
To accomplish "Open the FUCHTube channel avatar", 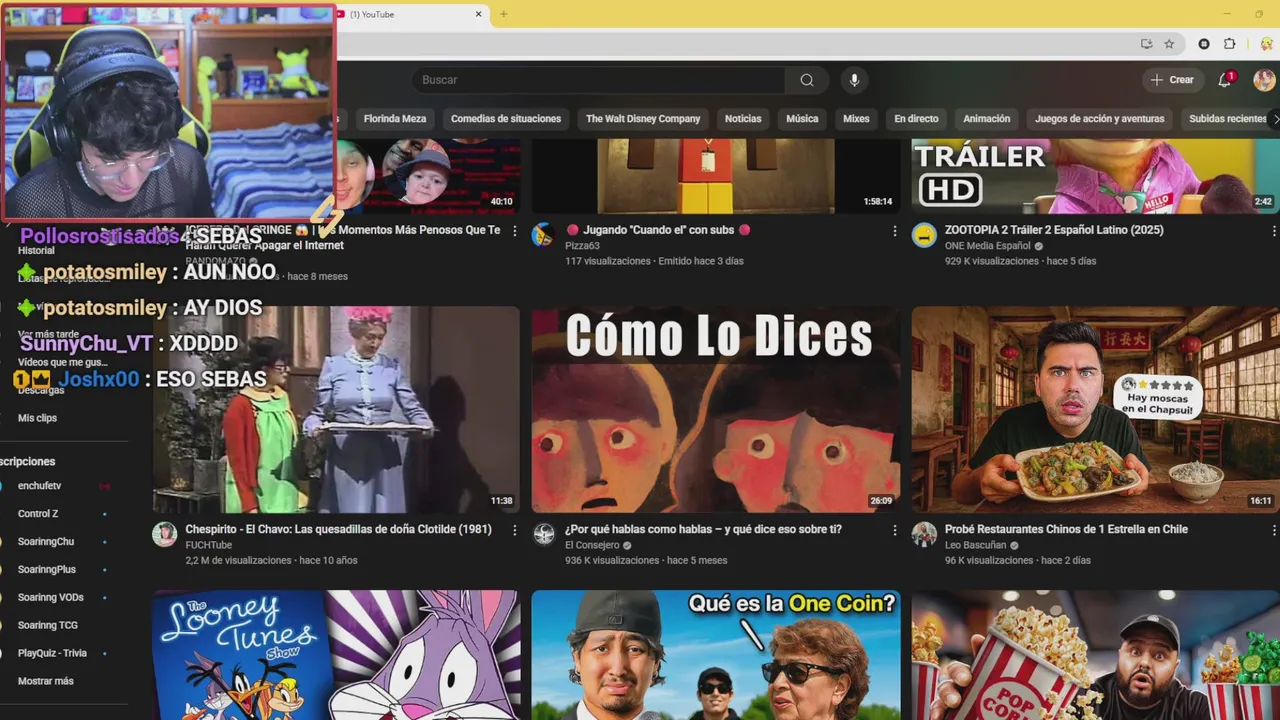I will [164, 534].
